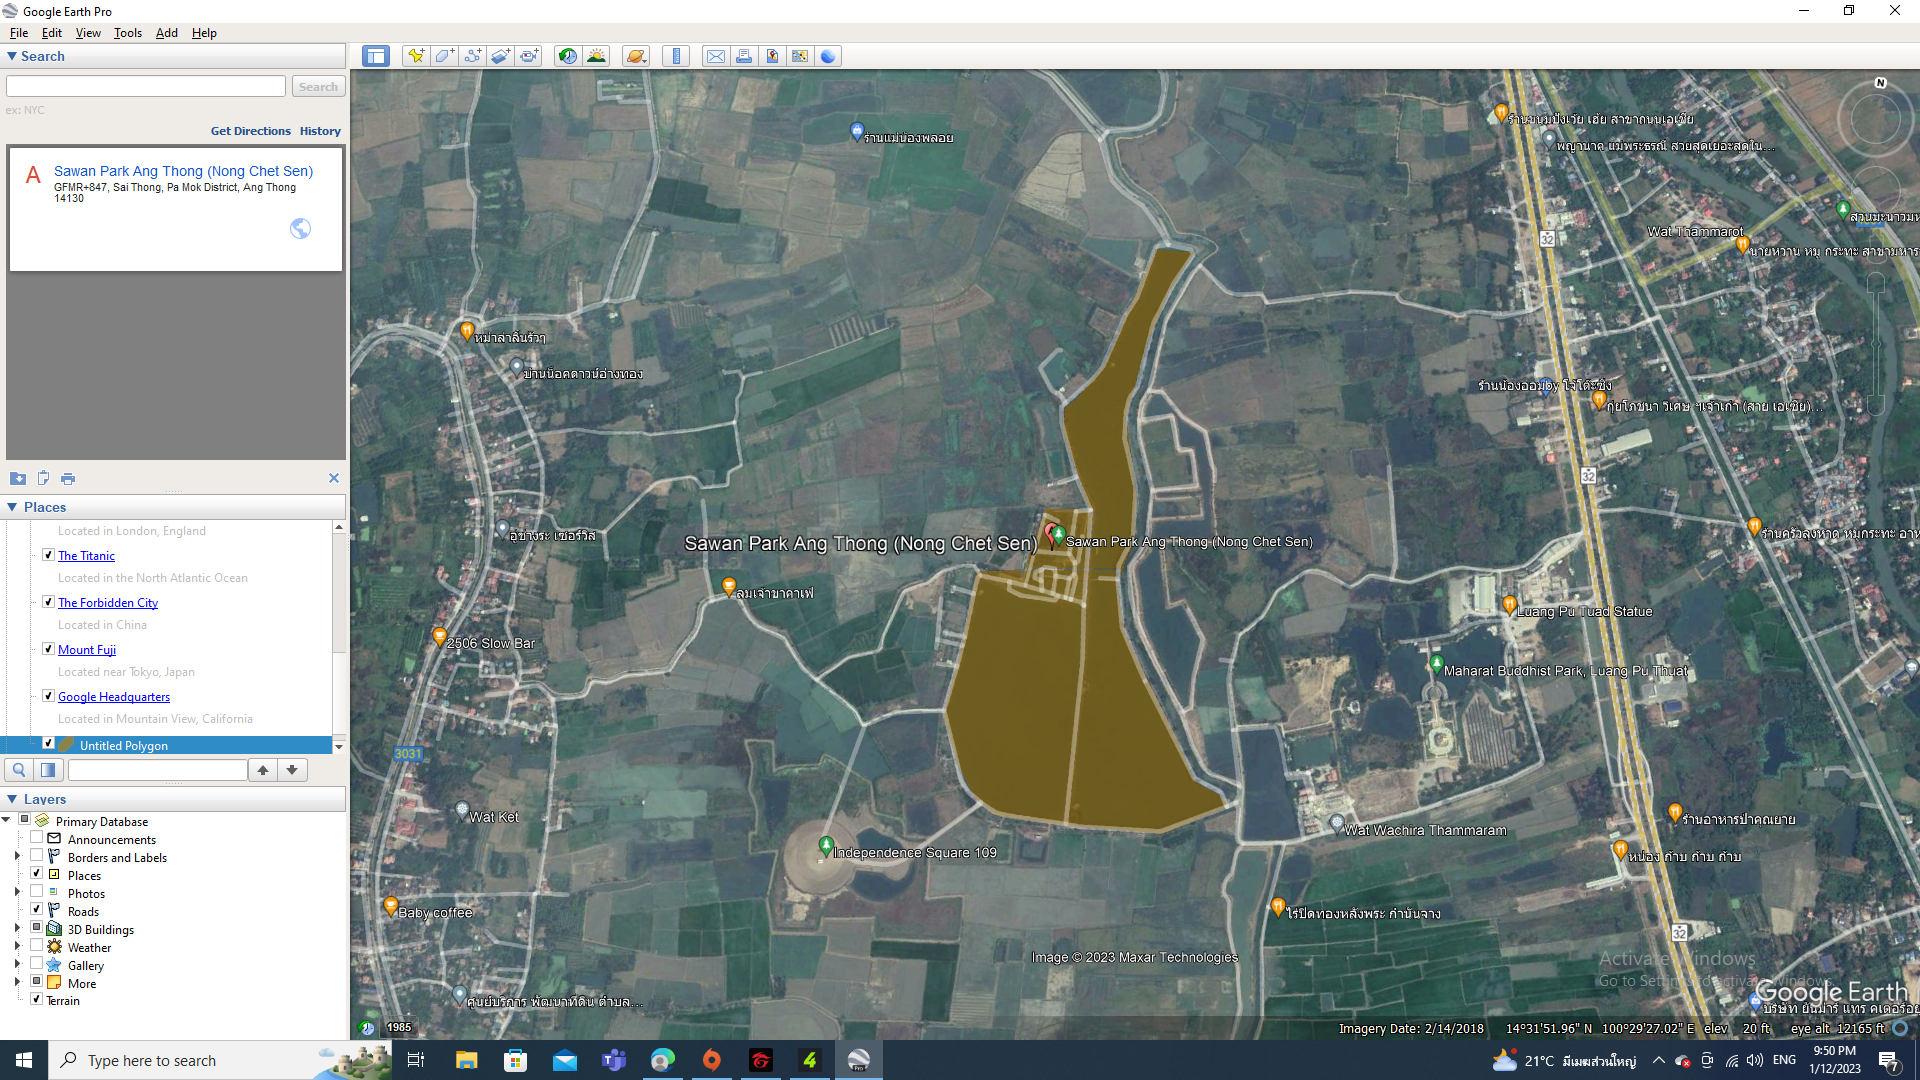This screenshot has width=1920, height=1080.
Task: Click the Get Directions link
Action: pos(250,131)
